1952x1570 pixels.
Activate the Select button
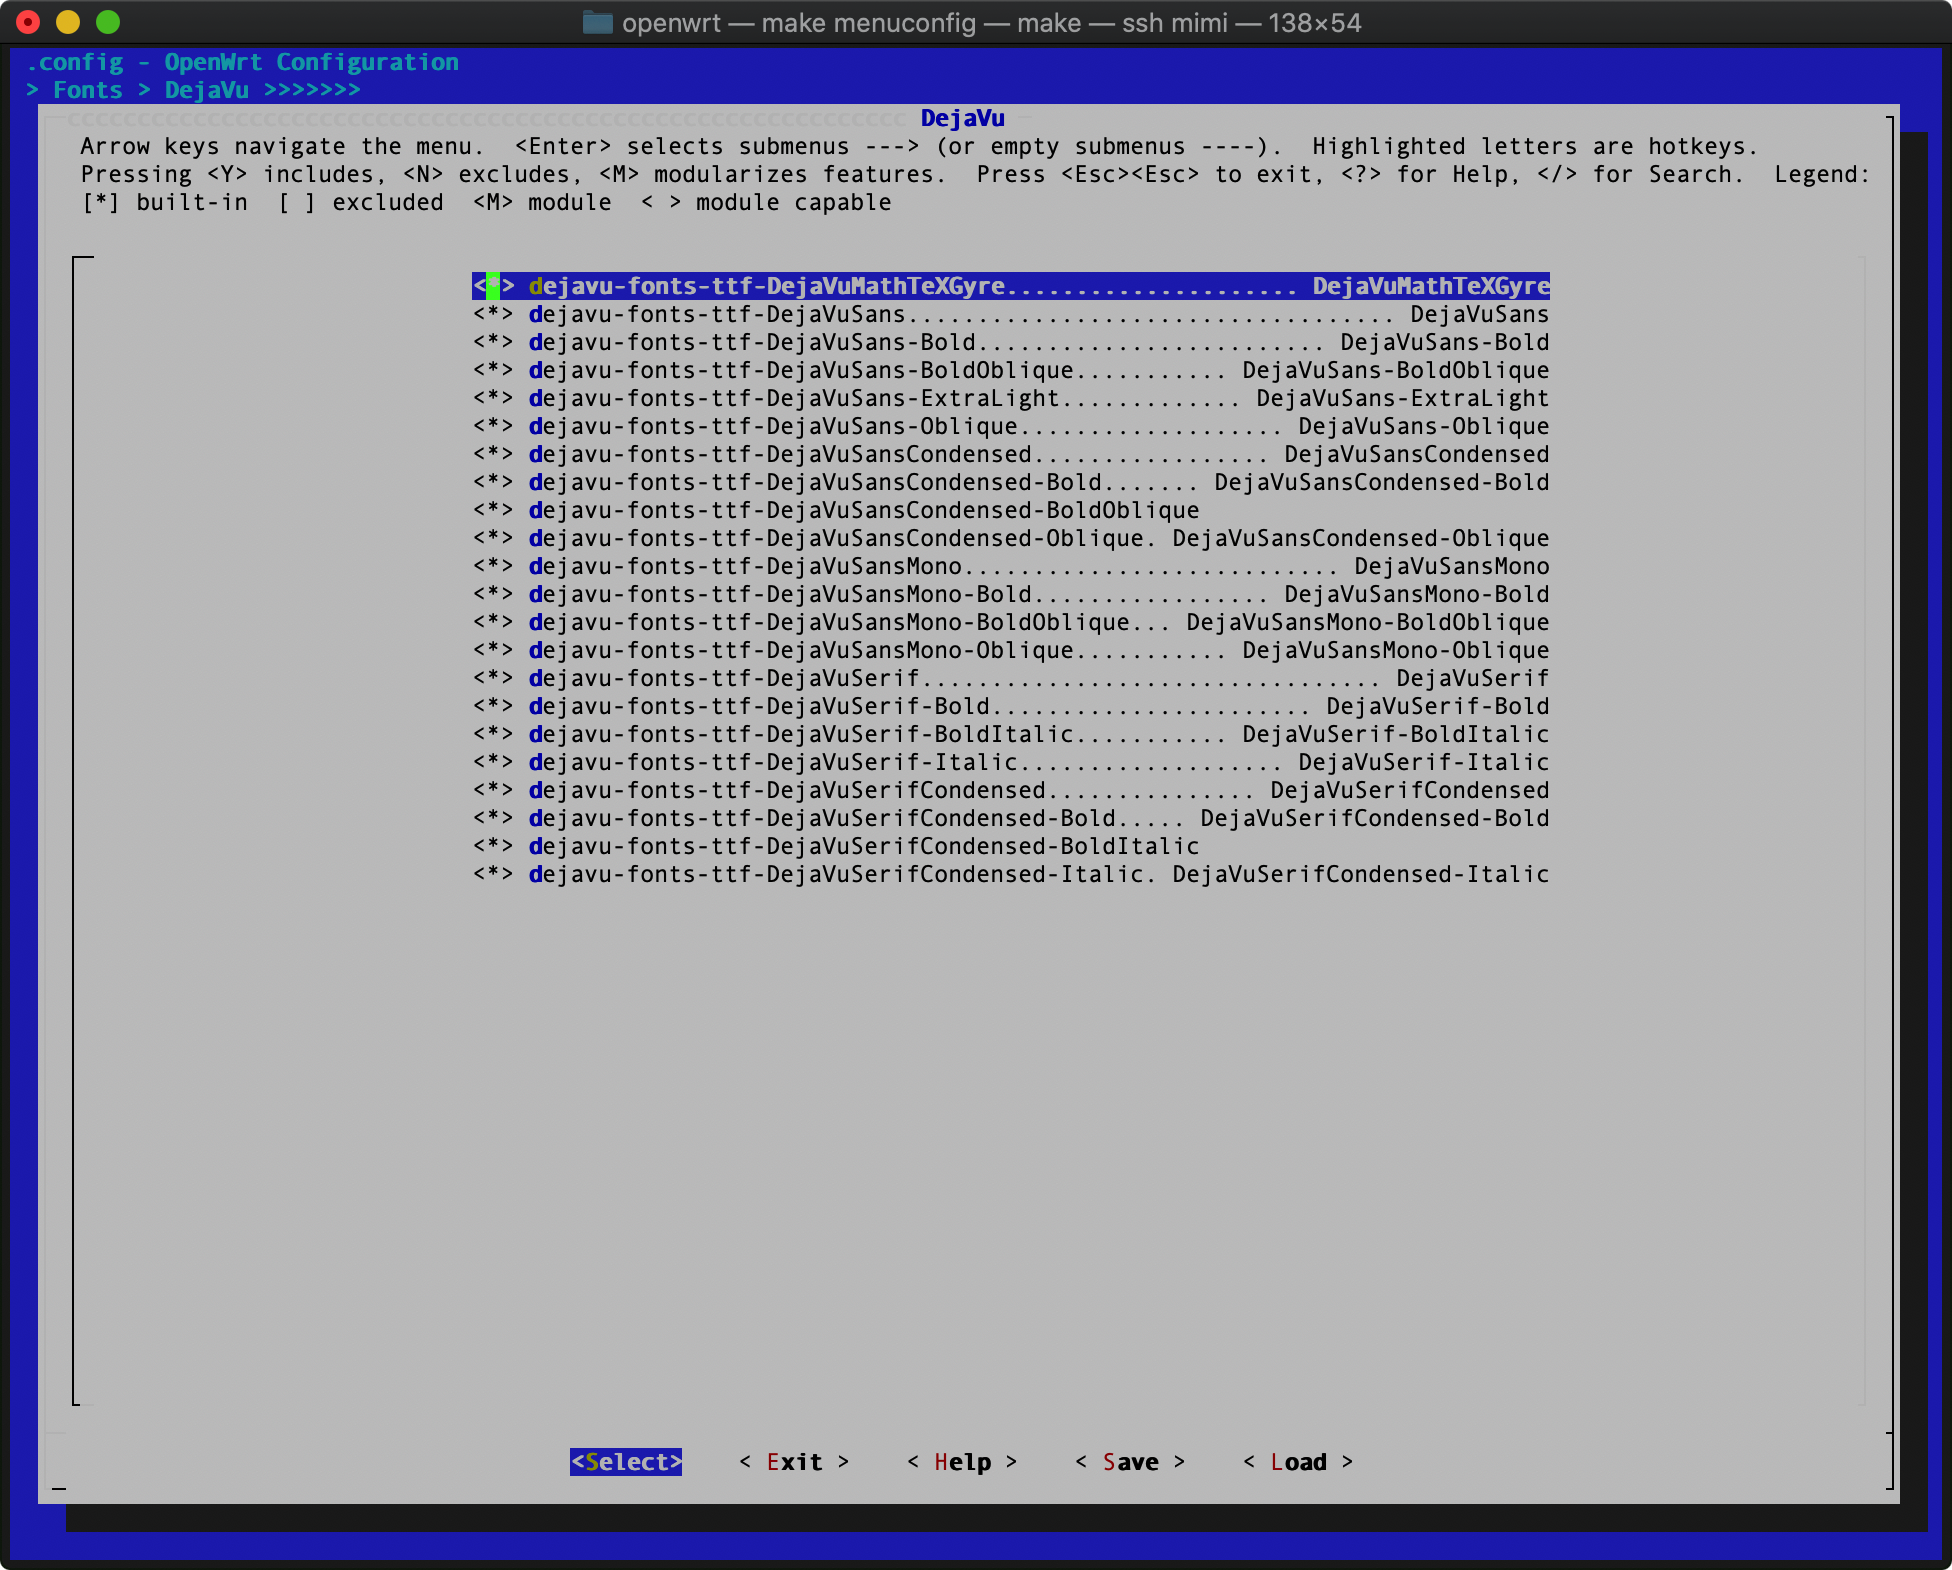click(x=626, y=1462)
